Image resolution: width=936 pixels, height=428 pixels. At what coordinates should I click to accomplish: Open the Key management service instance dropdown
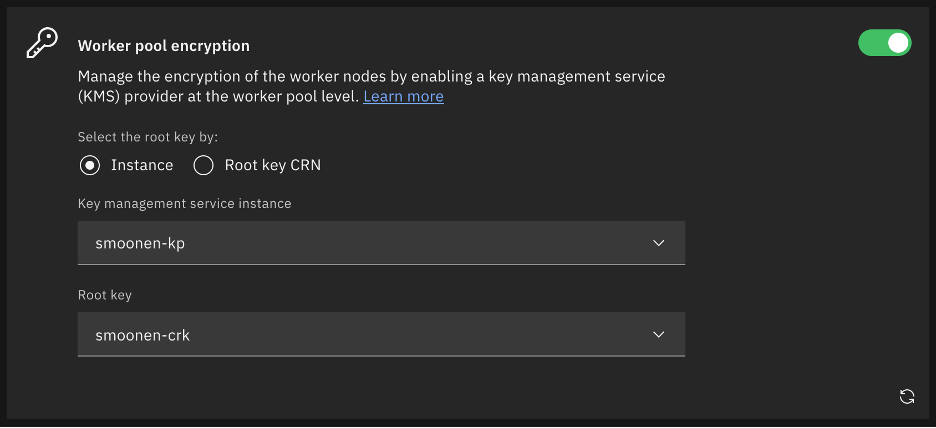[x=380, y=243]
